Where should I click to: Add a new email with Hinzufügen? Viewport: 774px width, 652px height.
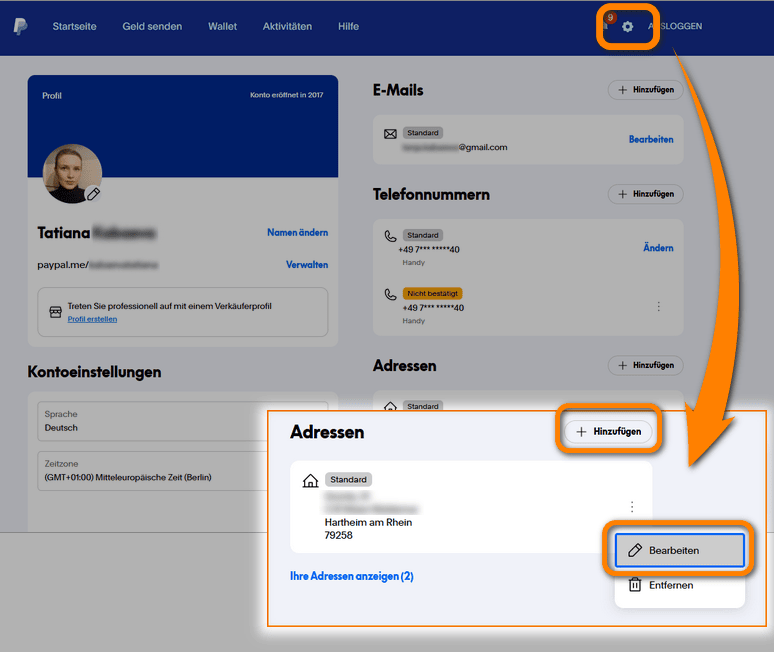coord(646,90)
